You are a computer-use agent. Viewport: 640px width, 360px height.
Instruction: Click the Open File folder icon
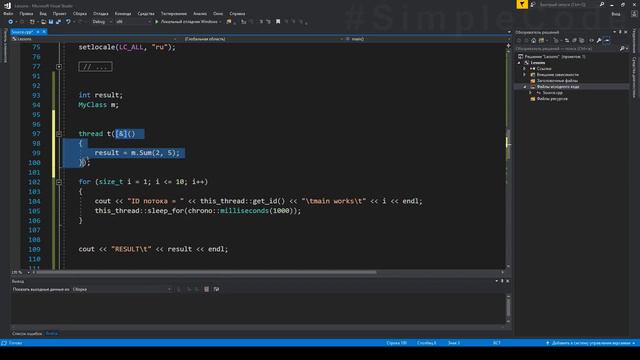pyautogui.click(x=43, y=22)
